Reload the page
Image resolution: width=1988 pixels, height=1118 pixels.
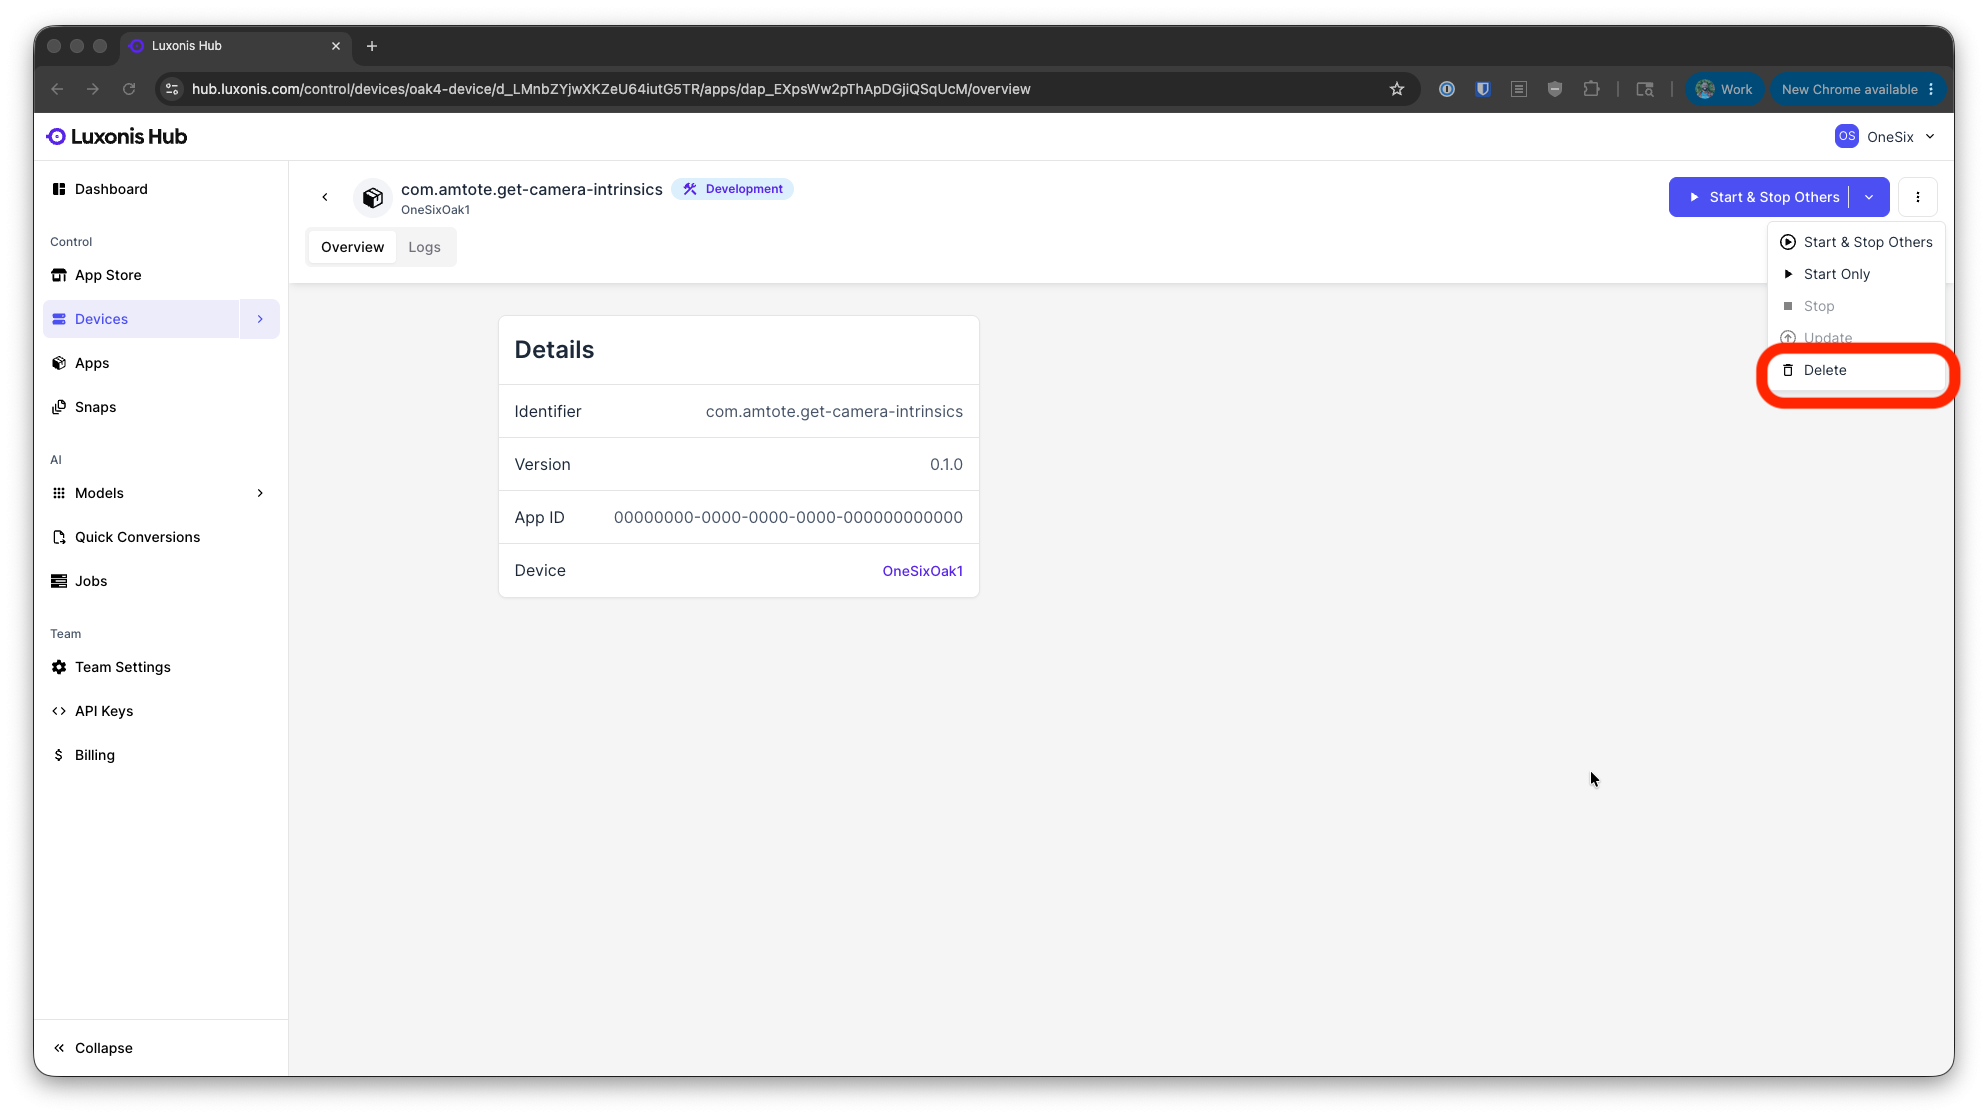coord(129,89)
